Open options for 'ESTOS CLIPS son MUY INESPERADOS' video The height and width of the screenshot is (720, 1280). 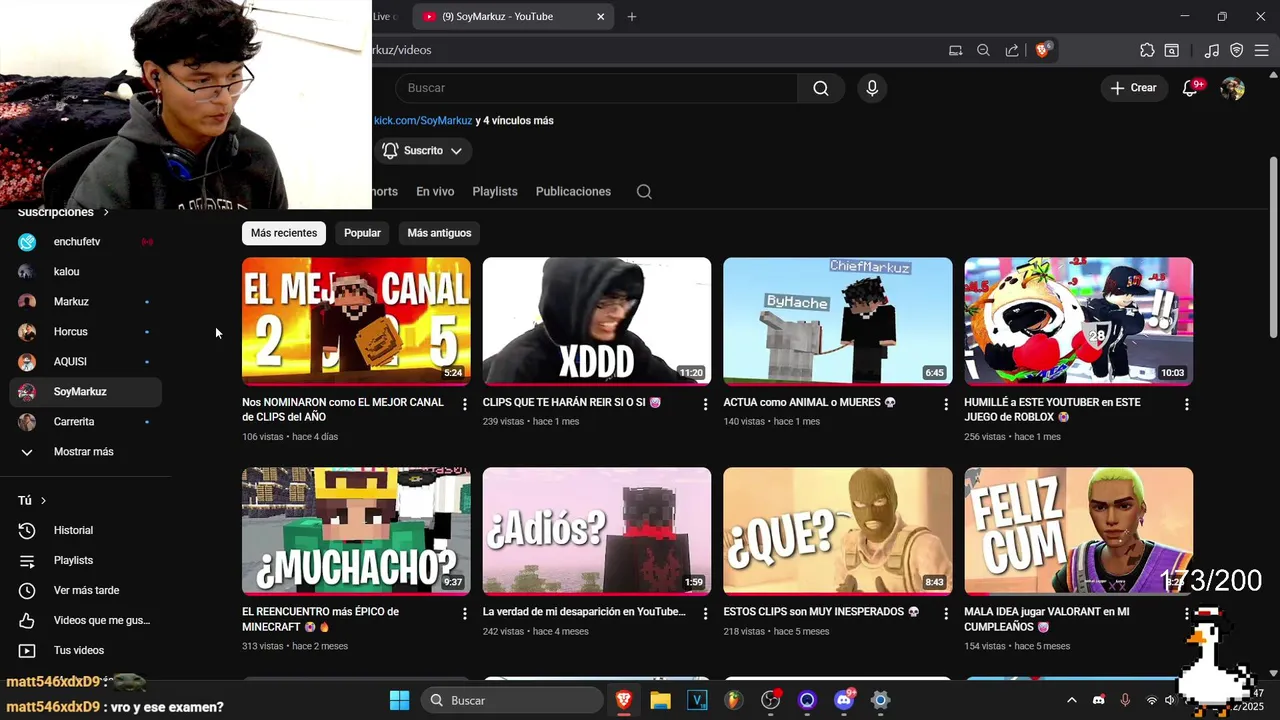point(946,613)
